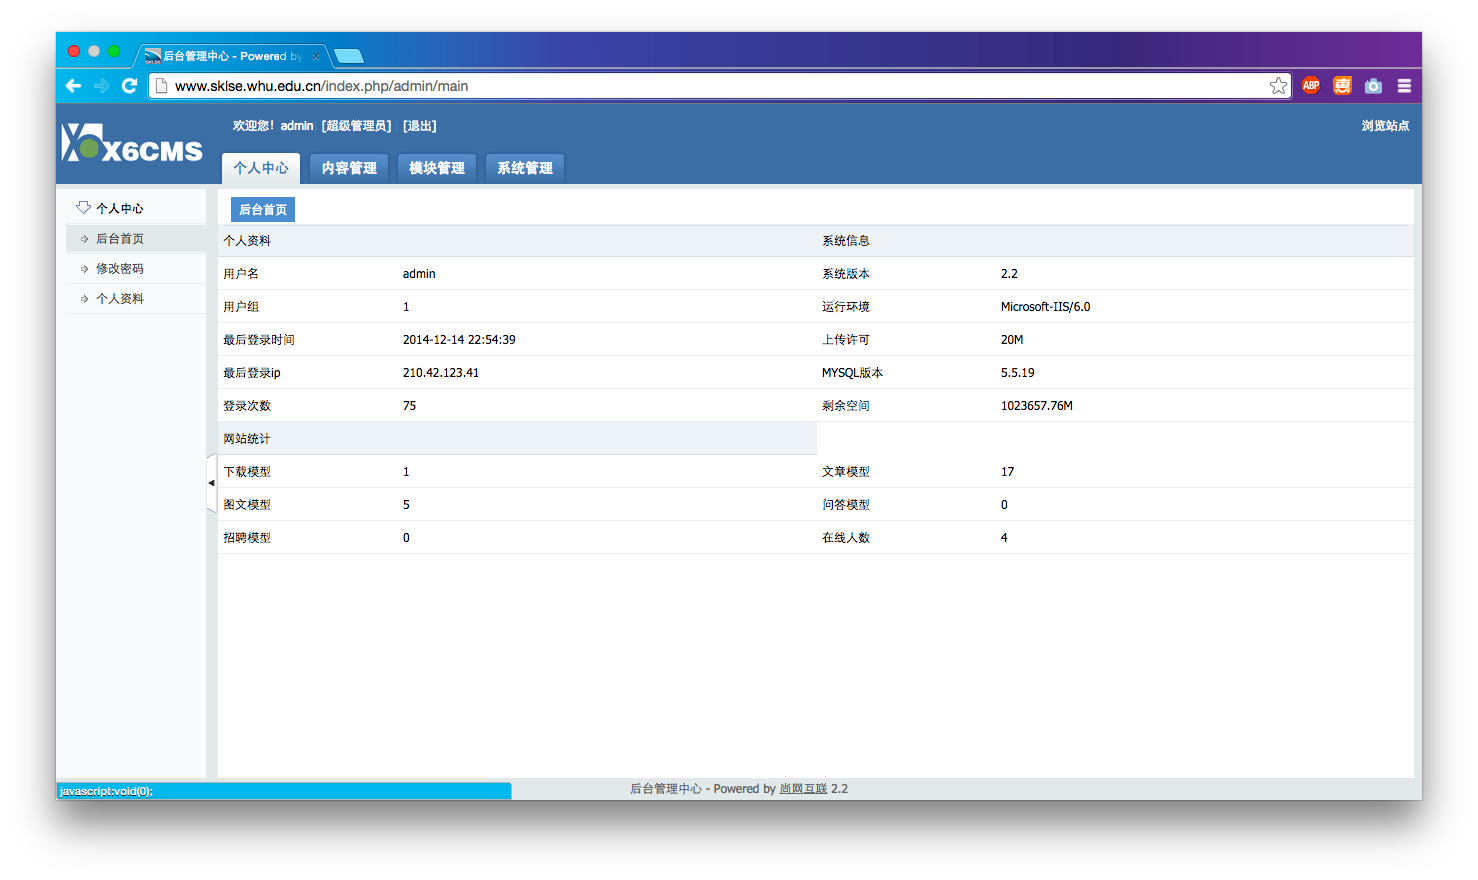The width and height of the screenshot is (1478, 880).
Task: Click the URL address field
Action: (x=720, y=86)
